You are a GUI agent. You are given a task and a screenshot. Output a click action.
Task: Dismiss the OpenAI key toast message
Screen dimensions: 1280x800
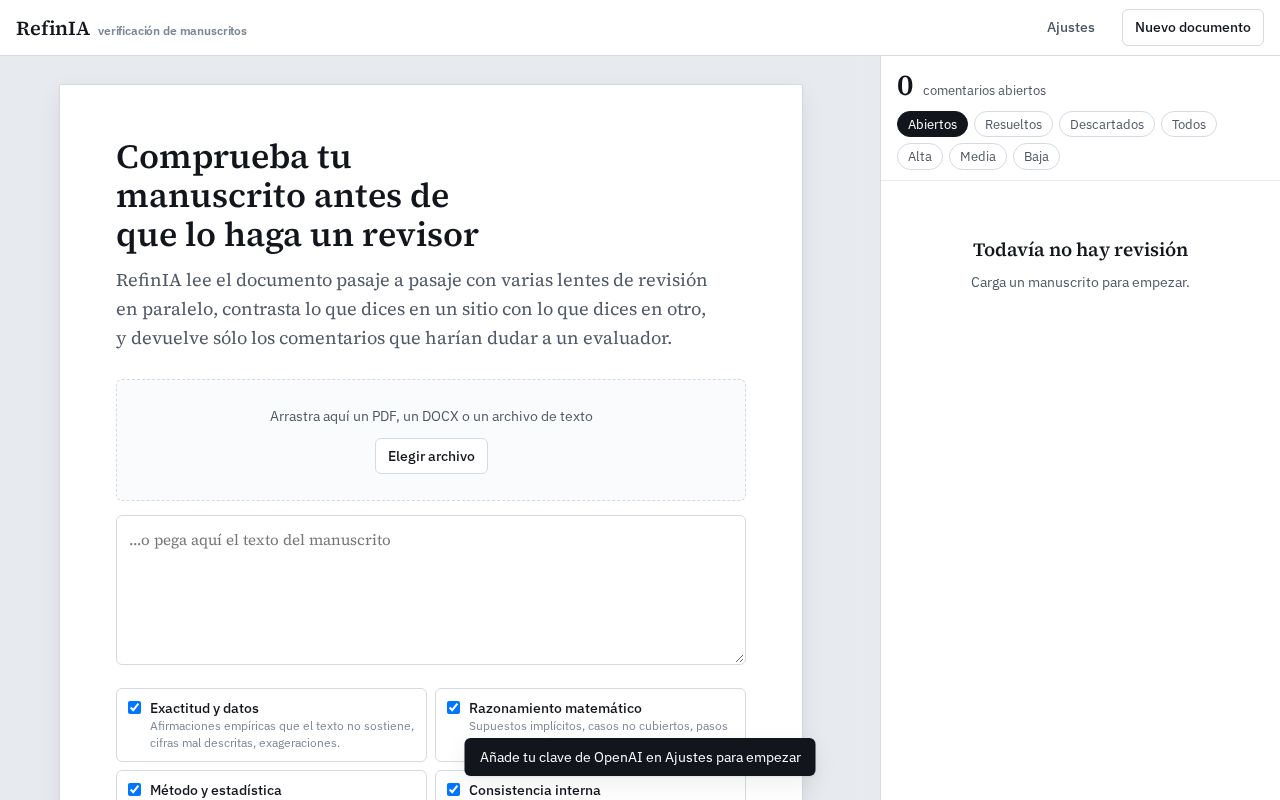click(x=640, y=757)
